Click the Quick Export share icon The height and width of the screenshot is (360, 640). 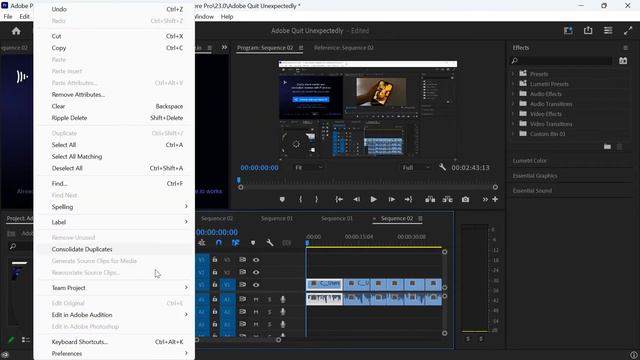[x=588, y=30]
